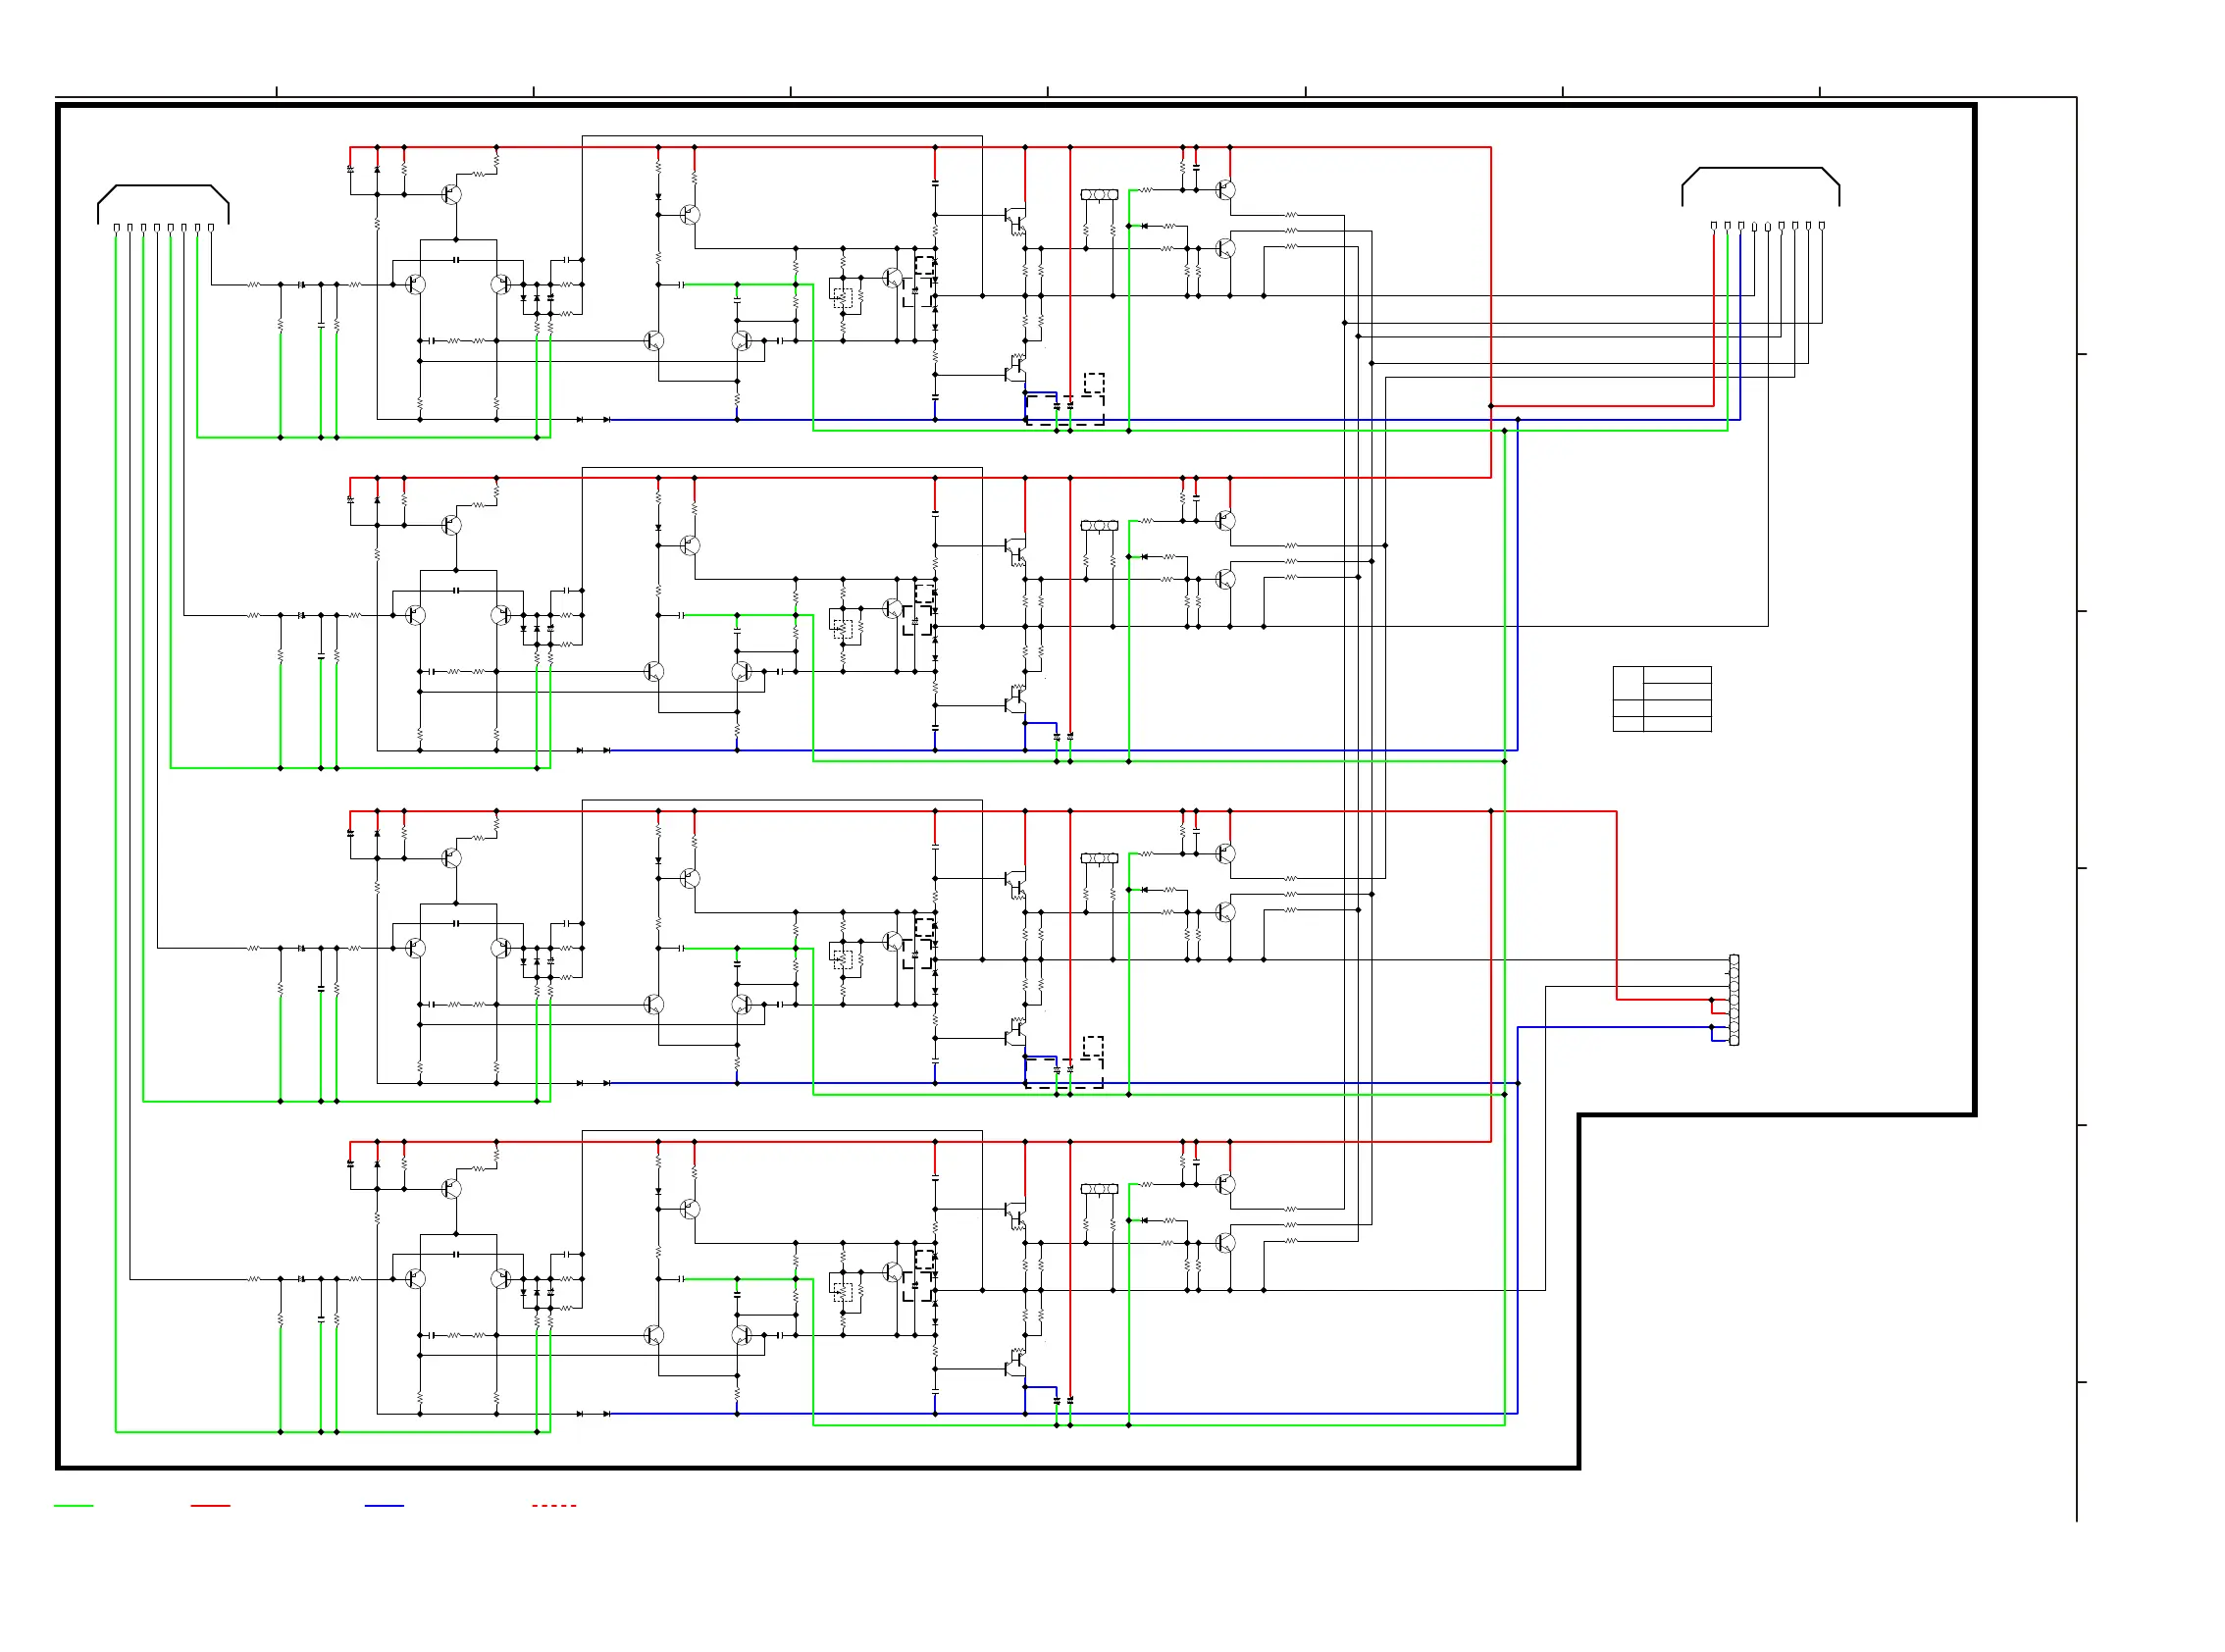Screen dimensions: 2225x1652
Task: Click the dashed red line legend sample
Action: 554,1505
